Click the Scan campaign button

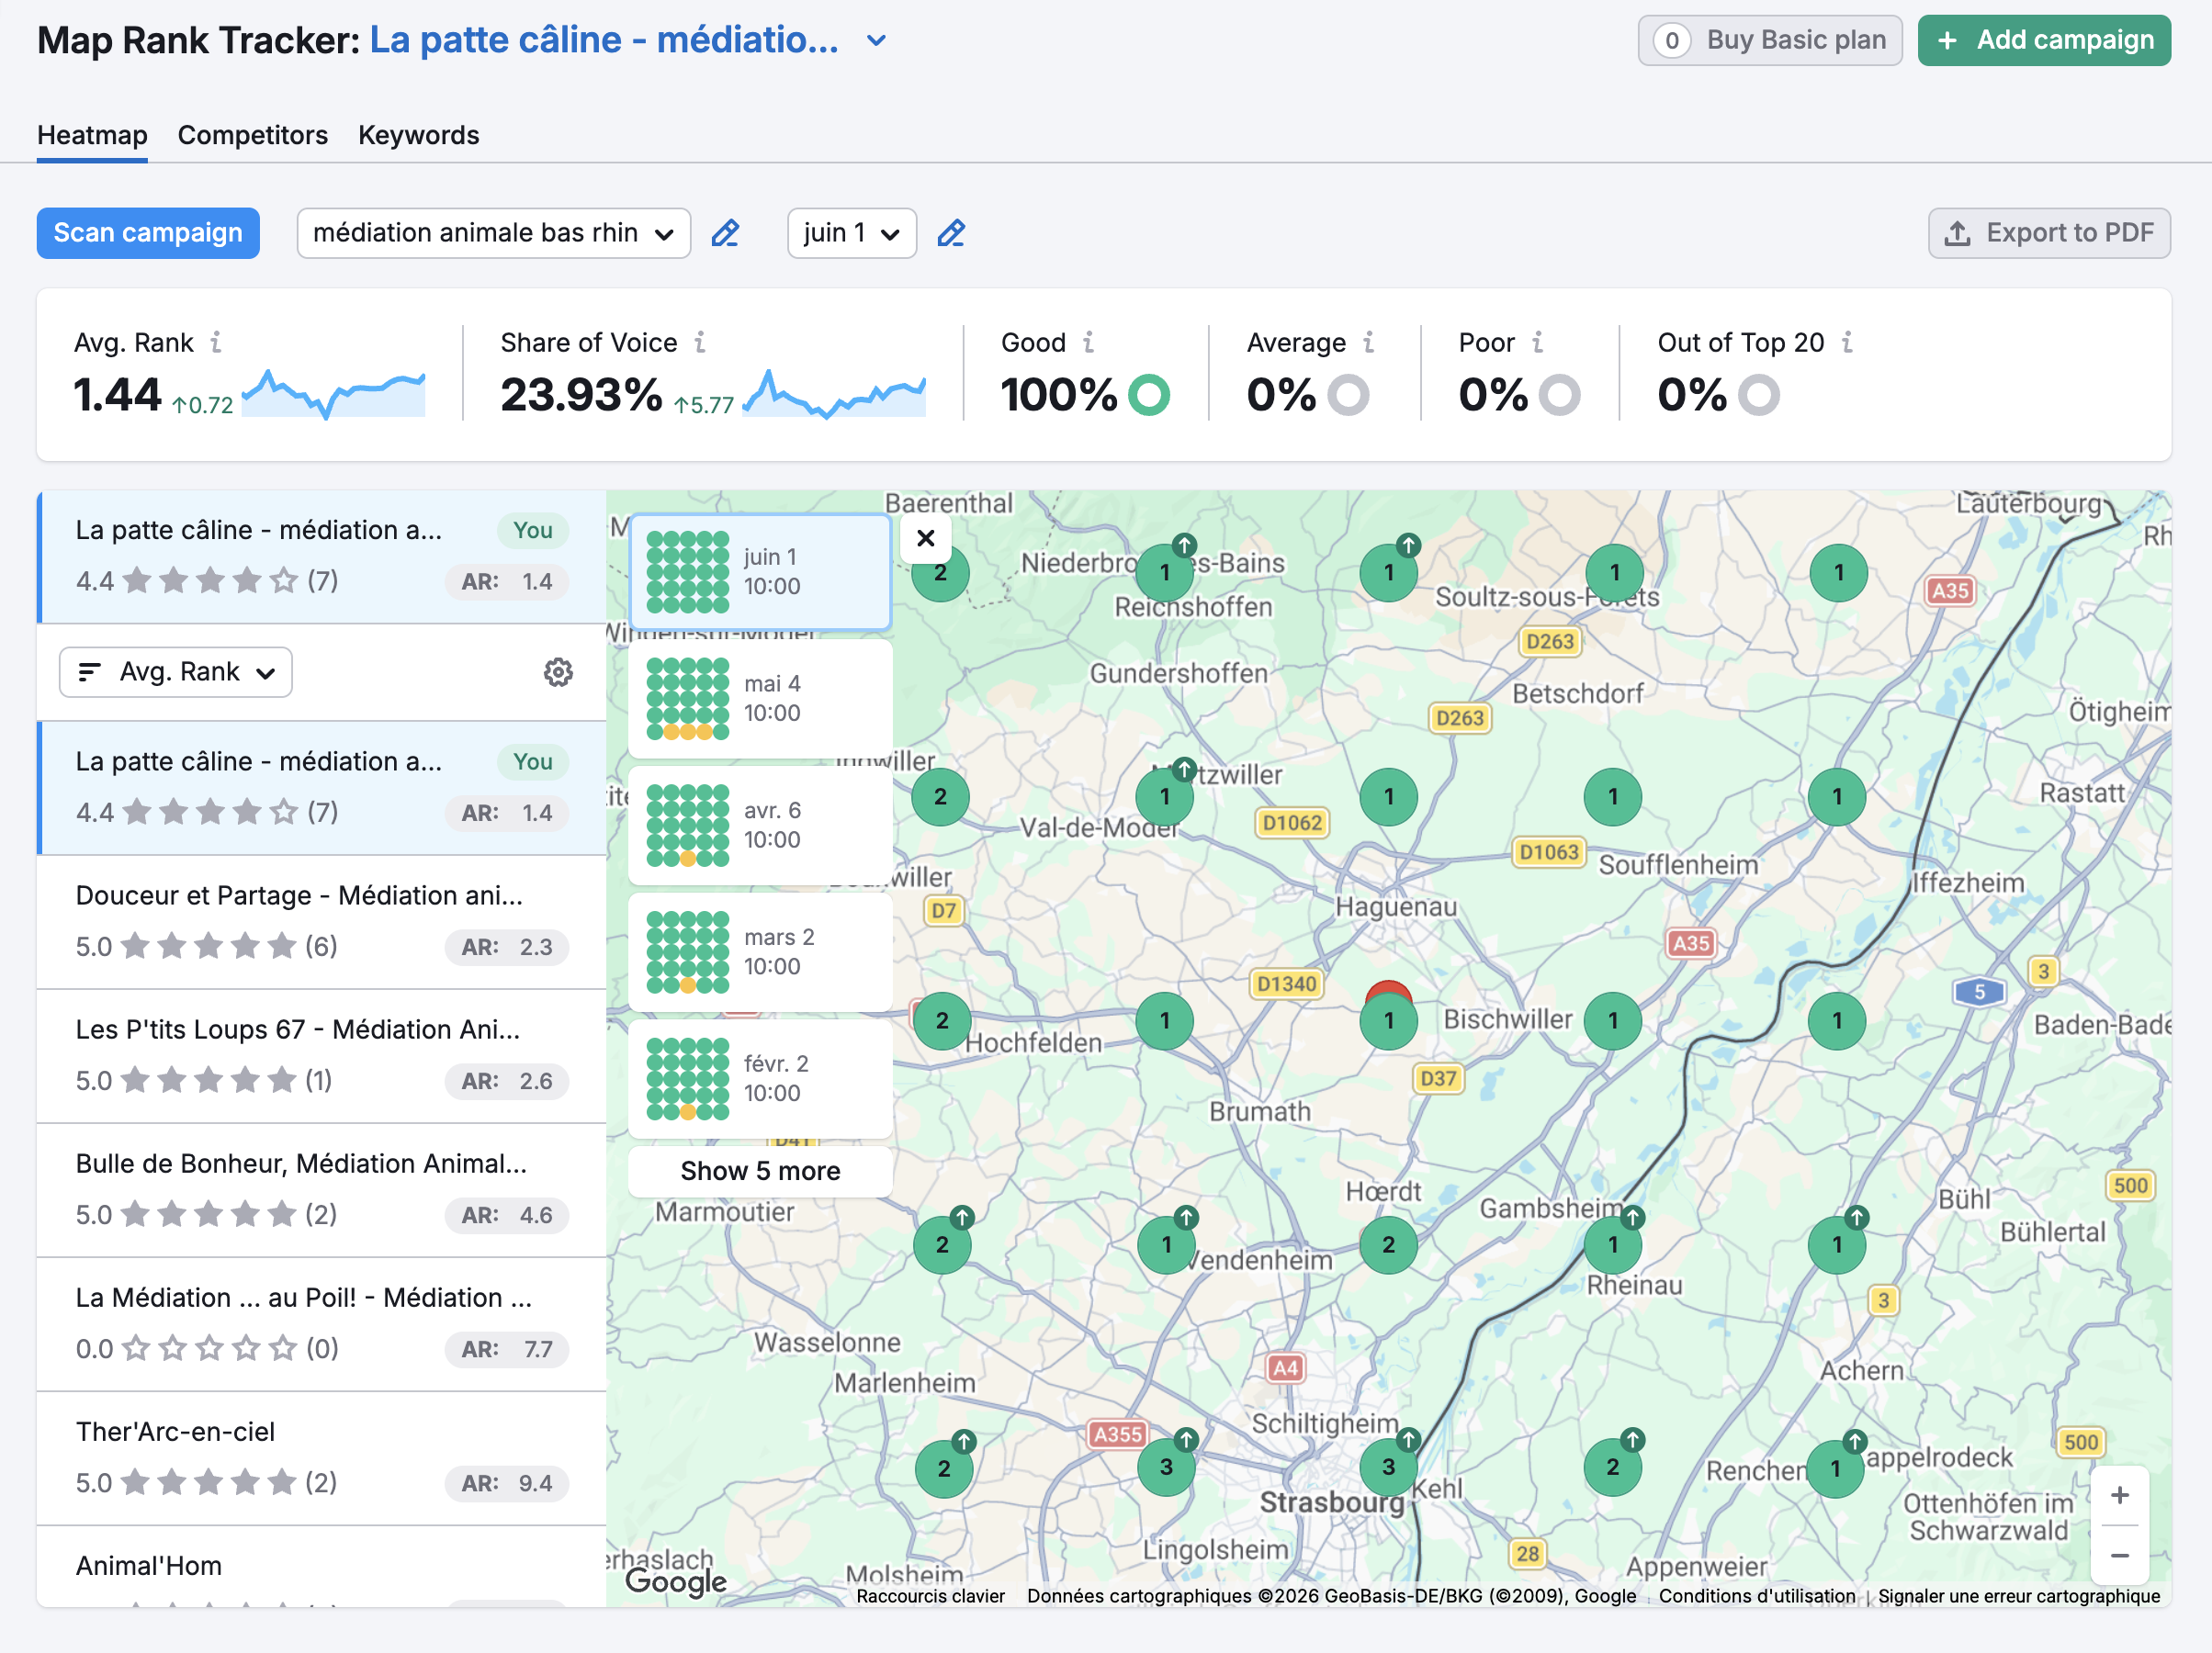(x=148, y=233)
